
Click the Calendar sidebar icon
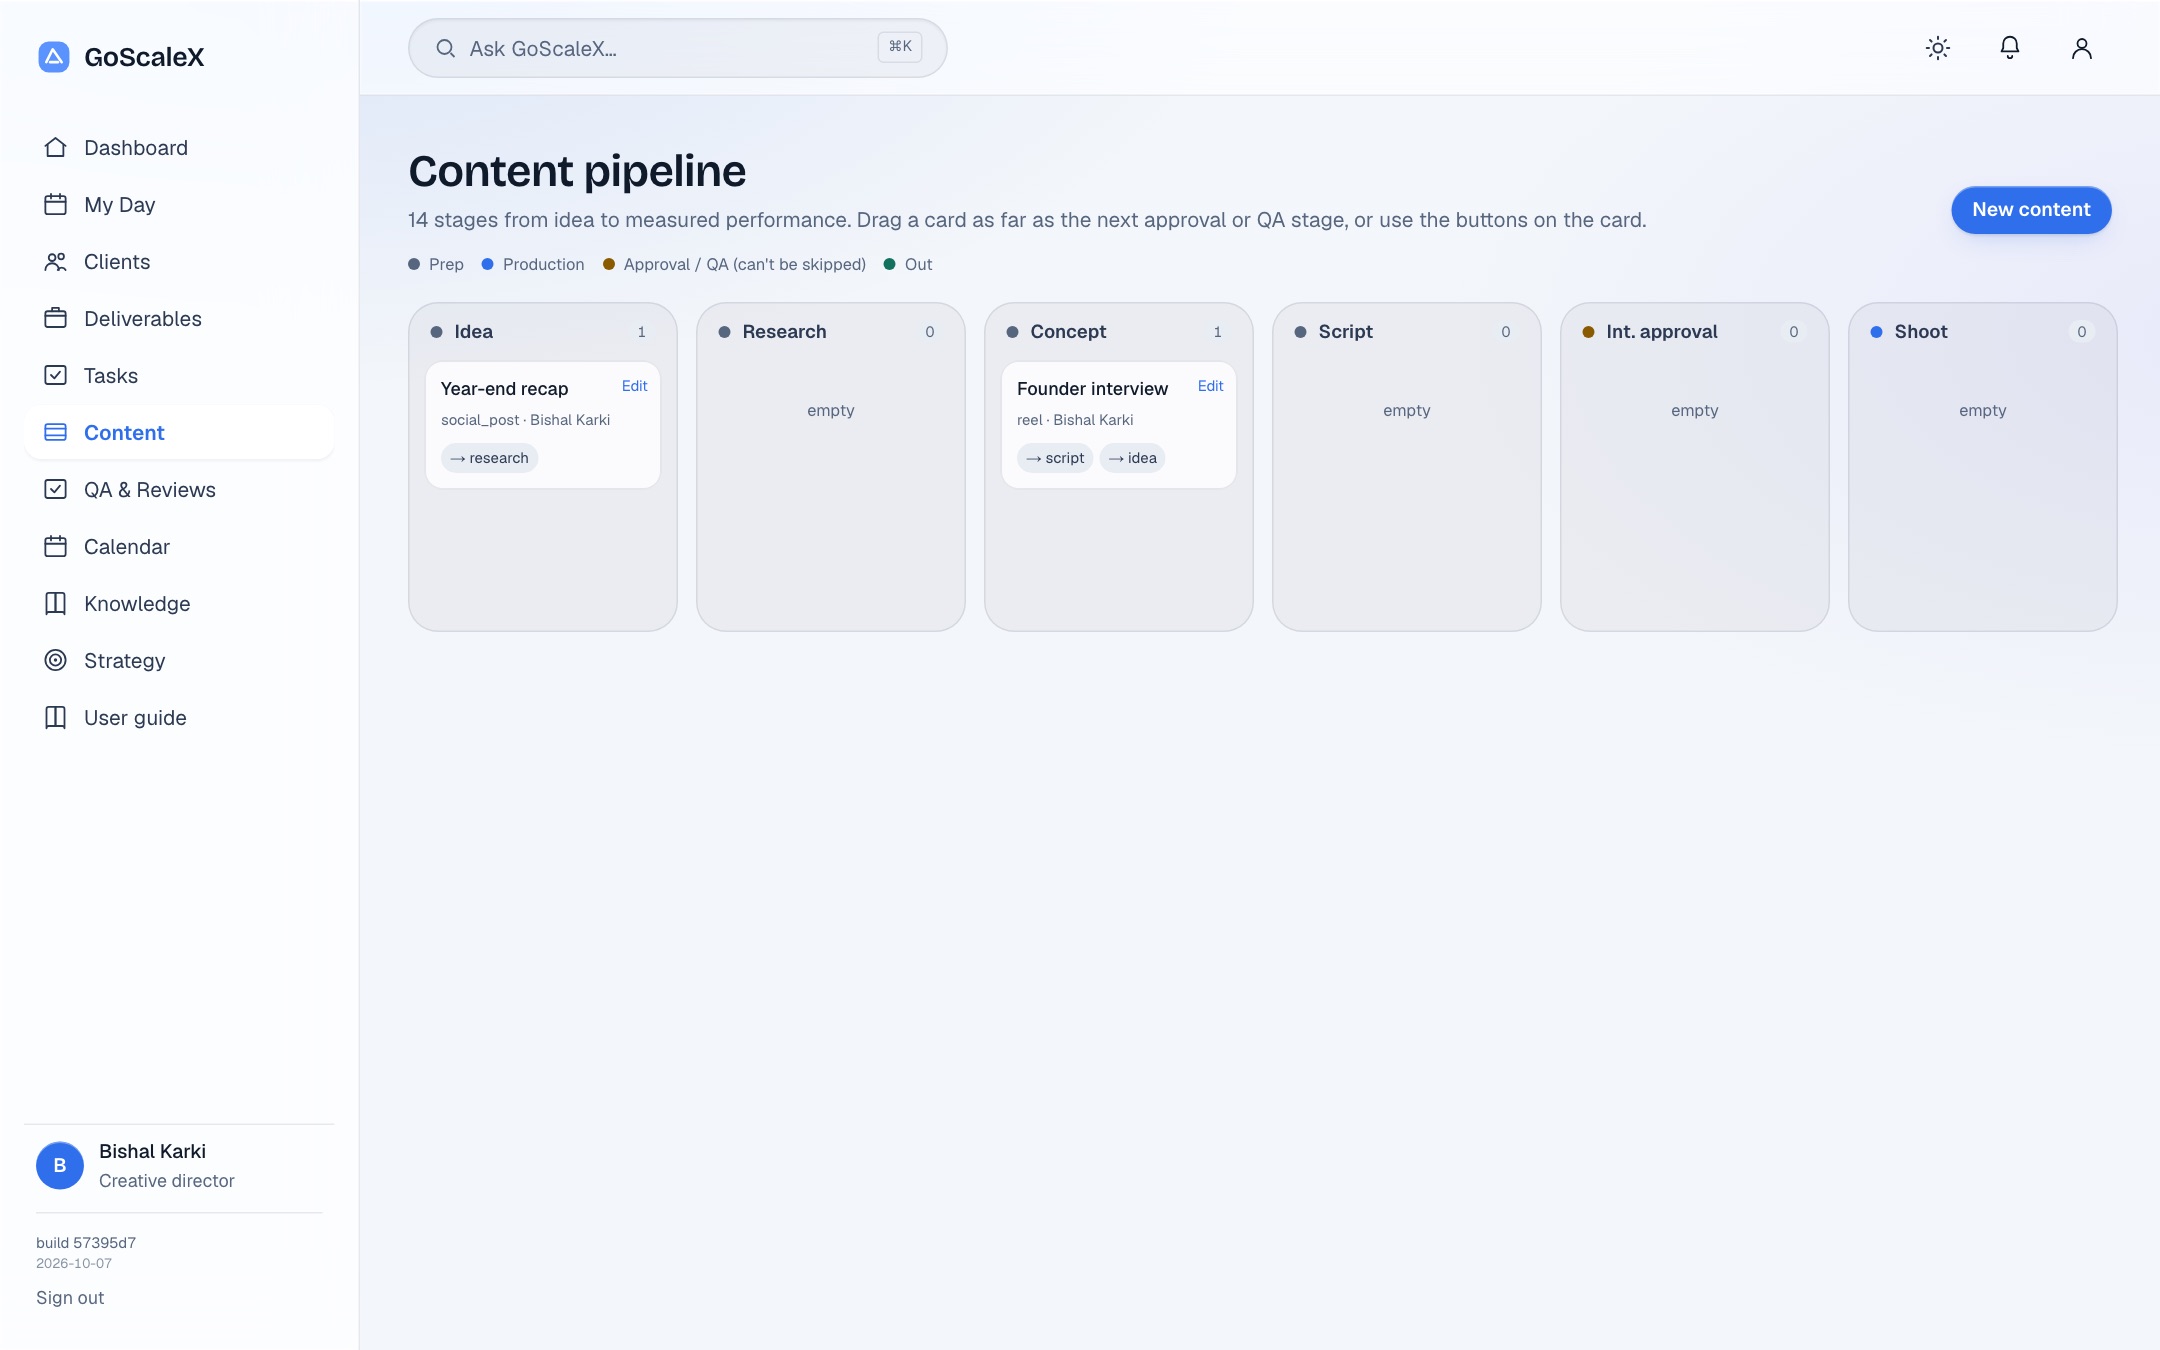pyautogui.click(x=56, y=547)
